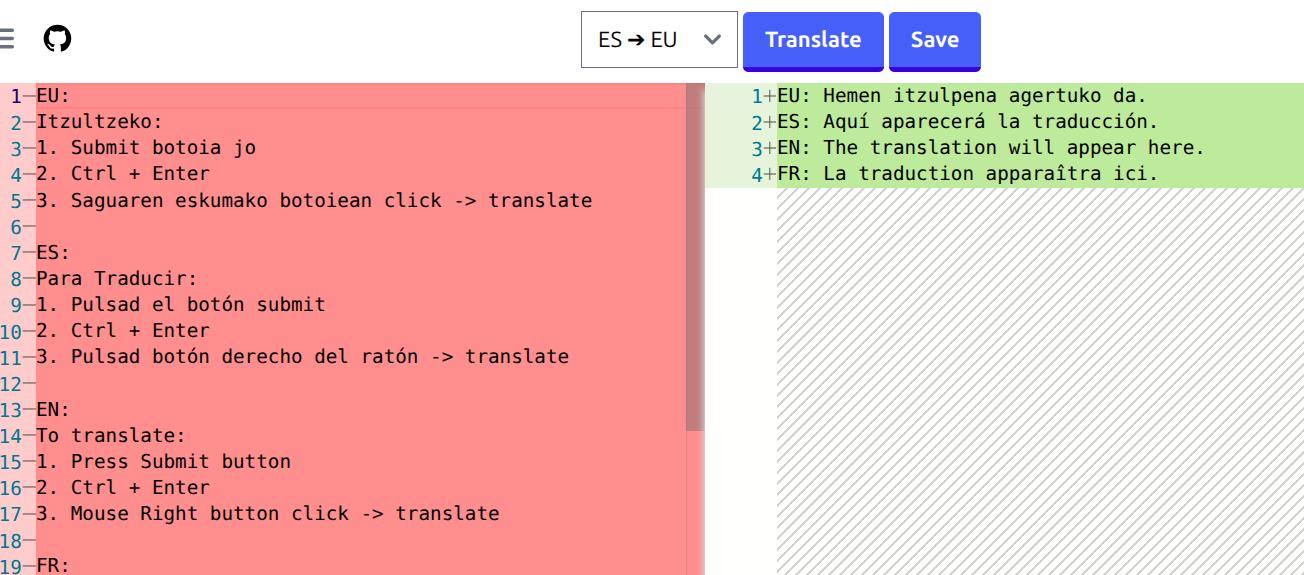The image size is (1304, 575).
Task: Select line number 2 in right panel gutter
Action: (757, 122)
